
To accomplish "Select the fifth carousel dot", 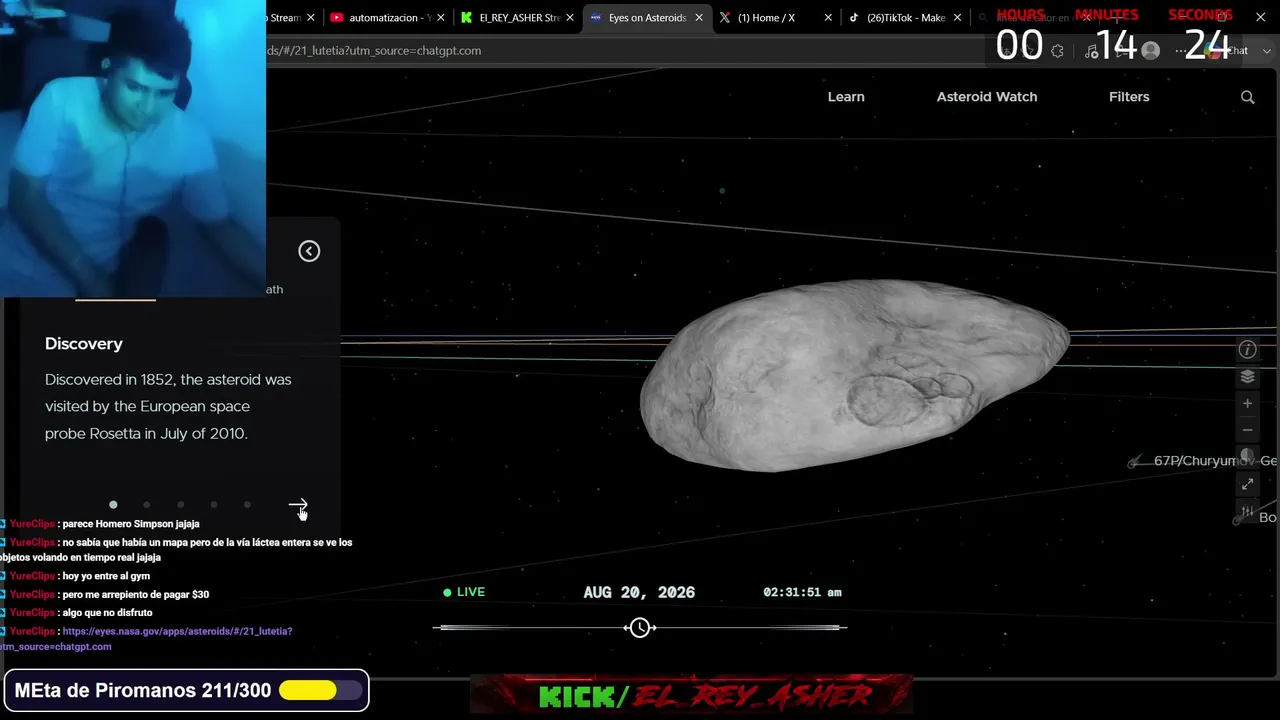I will (x=247, y=505).
